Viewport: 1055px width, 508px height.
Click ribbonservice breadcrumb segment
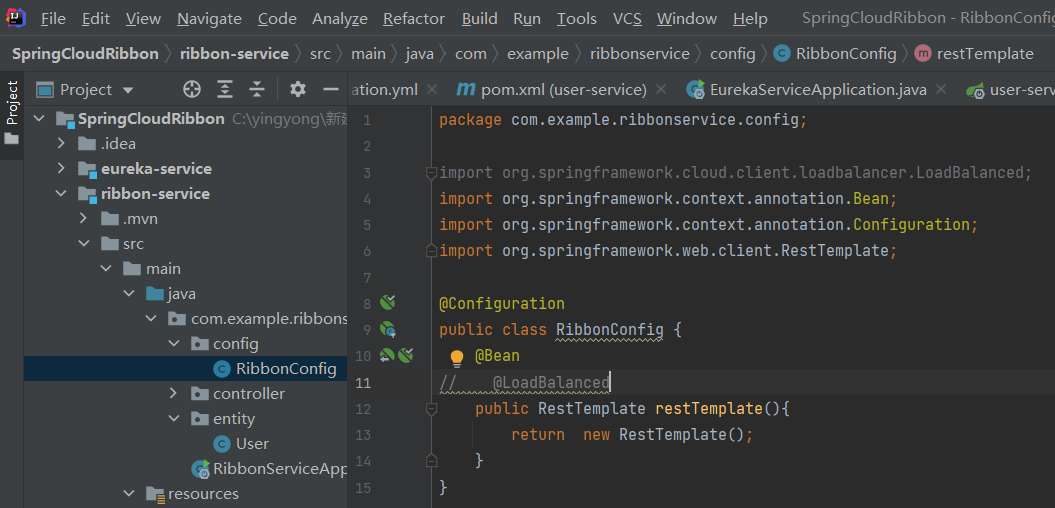pos(640,53)
